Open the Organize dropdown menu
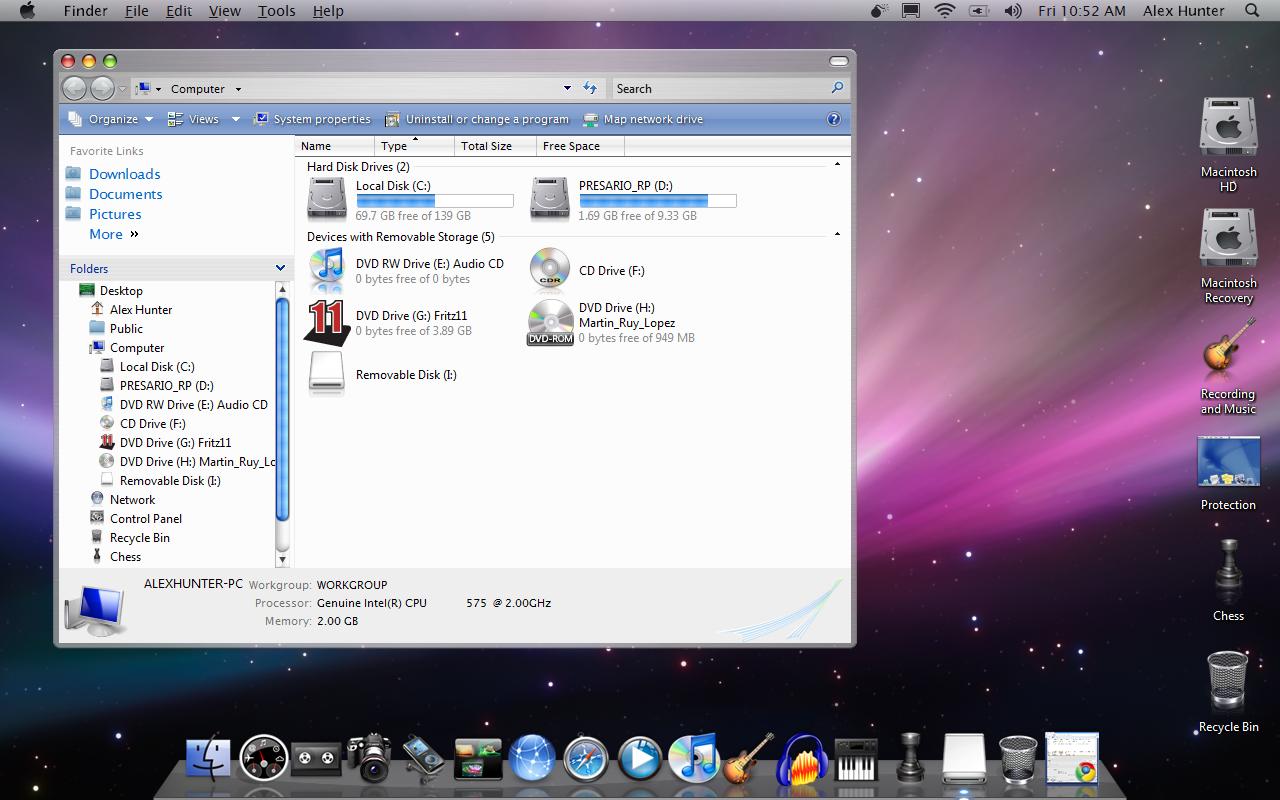1280x800 pixels. click(111, 119)
